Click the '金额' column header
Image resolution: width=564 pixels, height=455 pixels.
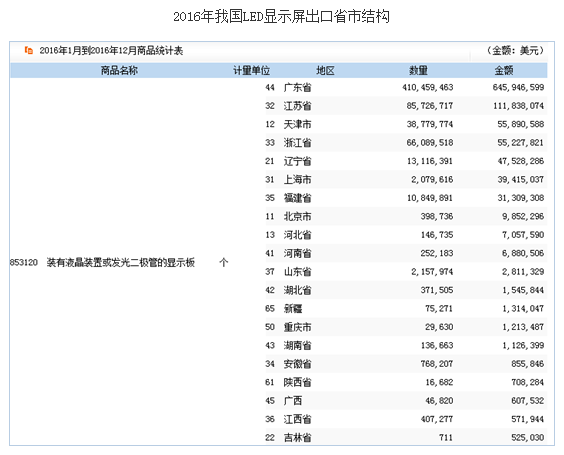(504, 70)
